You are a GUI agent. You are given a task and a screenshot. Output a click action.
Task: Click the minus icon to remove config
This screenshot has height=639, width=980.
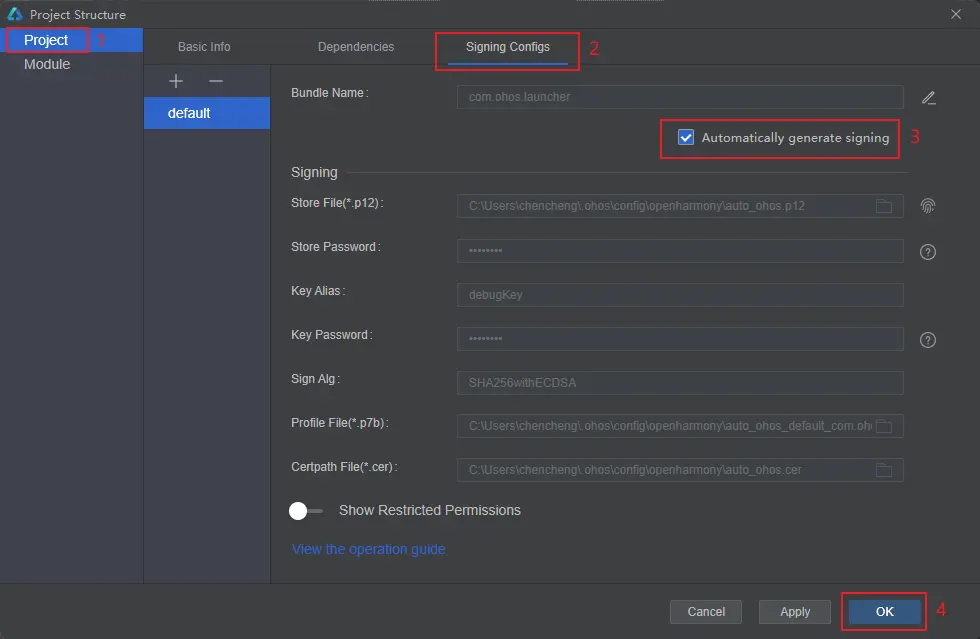click(x=216, y=81)
